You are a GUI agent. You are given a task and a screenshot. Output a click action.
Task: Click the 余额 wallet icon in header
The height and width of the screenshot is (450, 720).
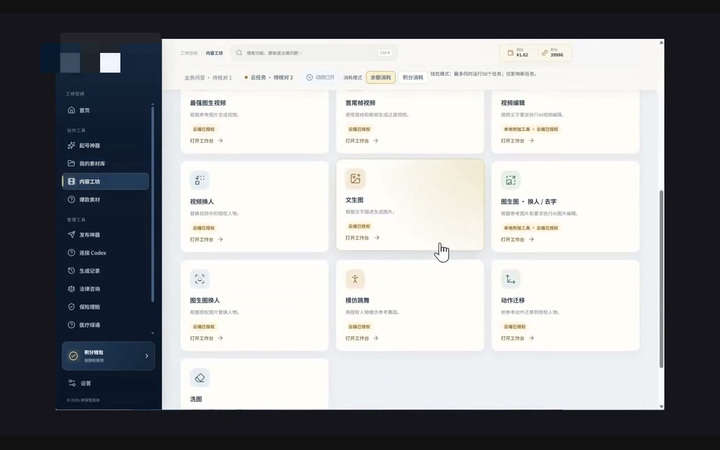(x=510, y=53)
